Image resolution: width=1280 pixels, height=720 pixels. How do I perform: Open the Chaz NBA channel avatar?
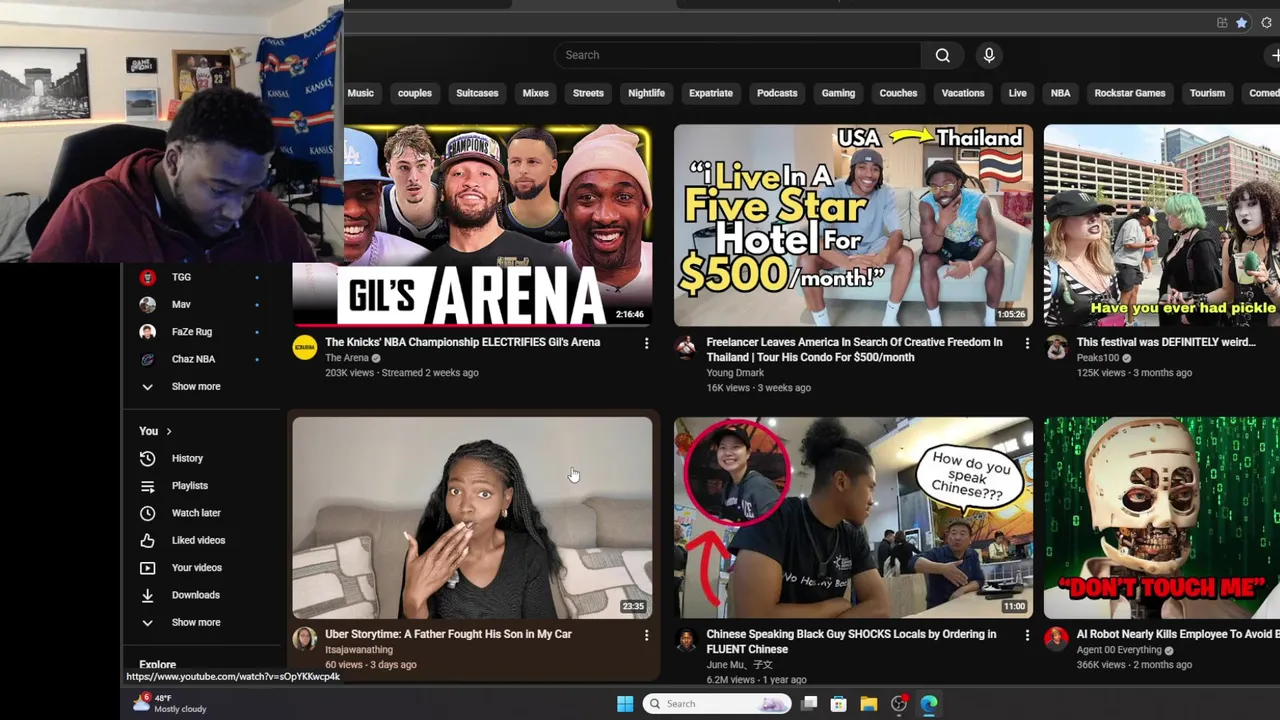pyautogui.click(x=148, y=359)
